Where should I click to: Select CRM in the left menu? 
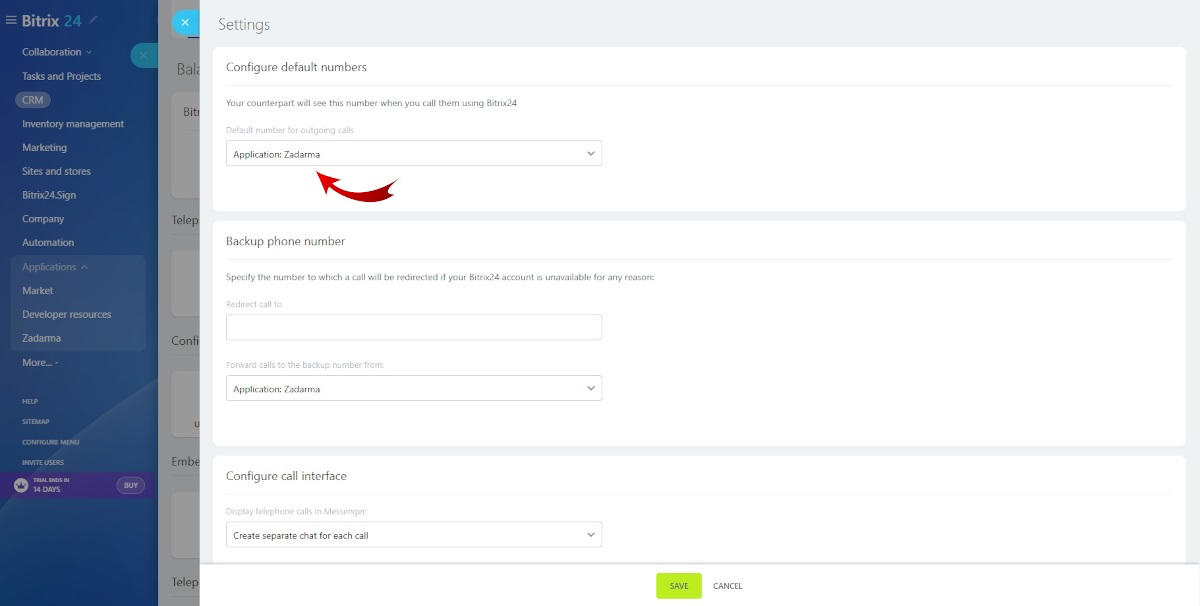coord(32,100)
